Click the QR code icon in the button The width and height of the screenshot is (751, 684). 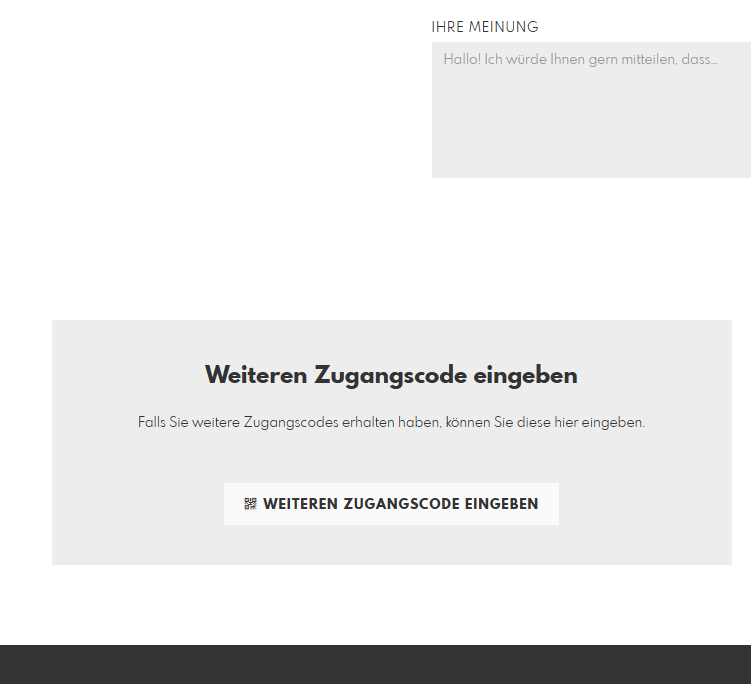[250, 504]
